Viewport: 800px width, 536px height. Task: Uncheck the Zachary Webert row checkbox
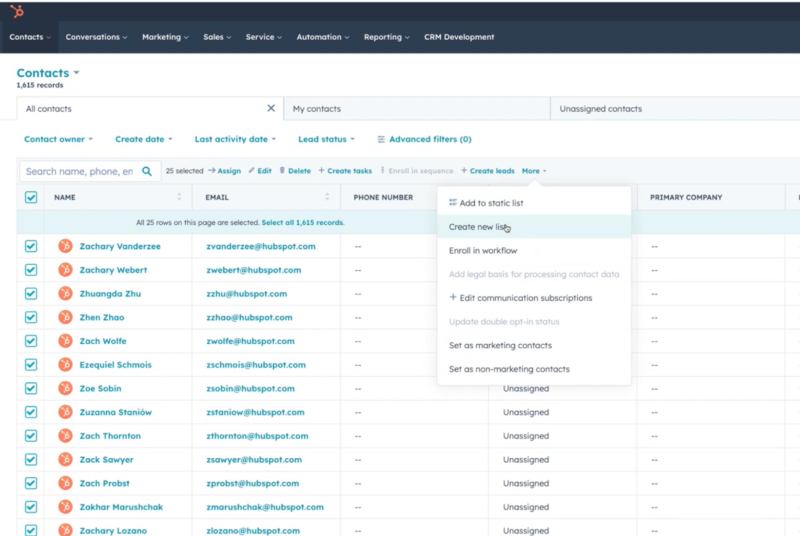pyautogui.click(x=31, y=270)
